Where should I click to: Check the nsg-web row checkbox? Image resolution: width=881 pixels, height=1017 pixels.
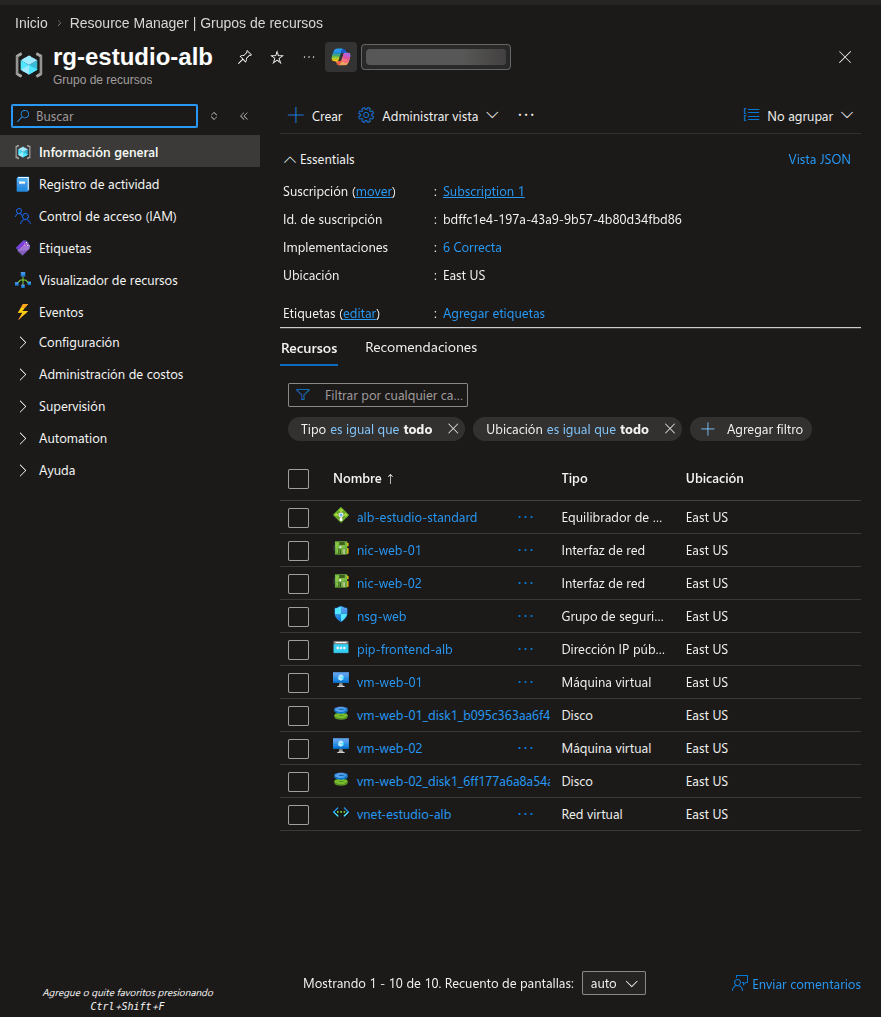click(298, 616)
